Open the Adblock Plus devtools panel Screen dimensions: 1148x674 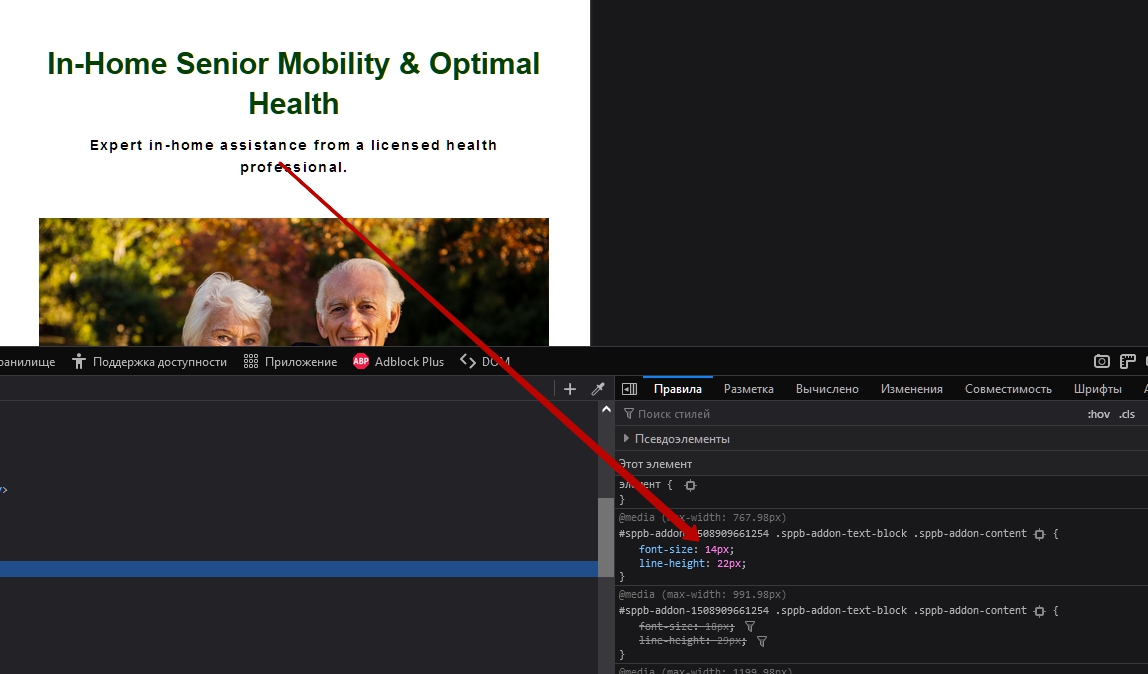[398, 362]
